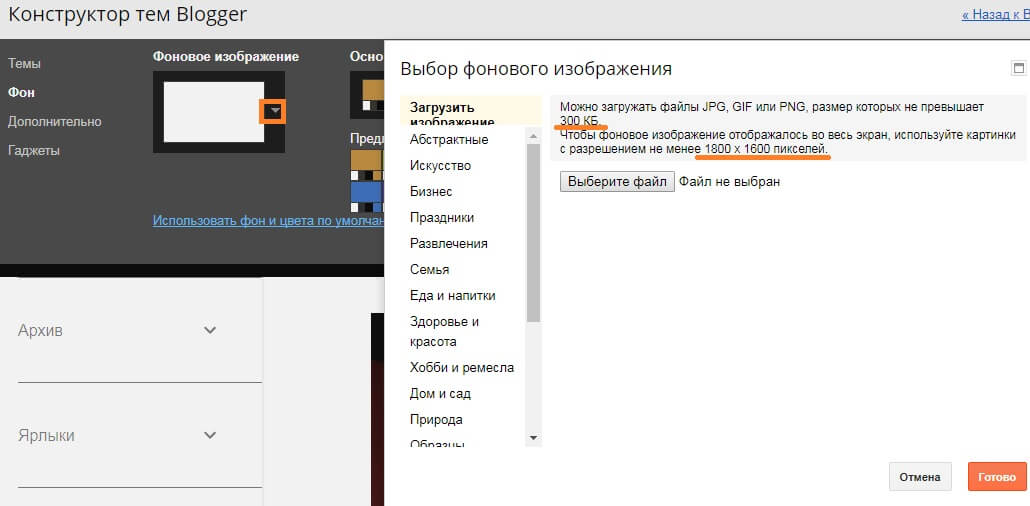The width and height of the screenshot is (1030, 506).
Task: Open the background image dropdown arrow
Action: (273, 111)
